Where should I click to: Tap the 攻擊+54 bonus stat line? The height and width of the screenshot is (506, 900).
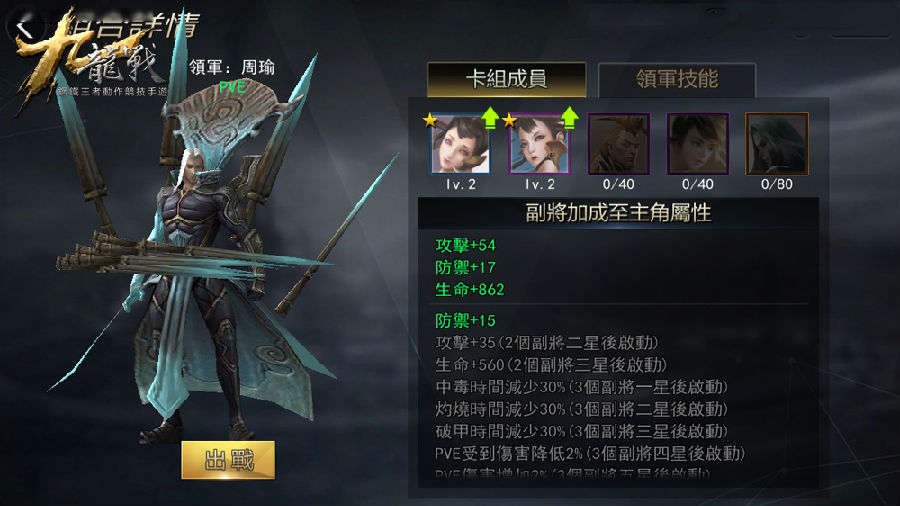click(x=465, y=246)
